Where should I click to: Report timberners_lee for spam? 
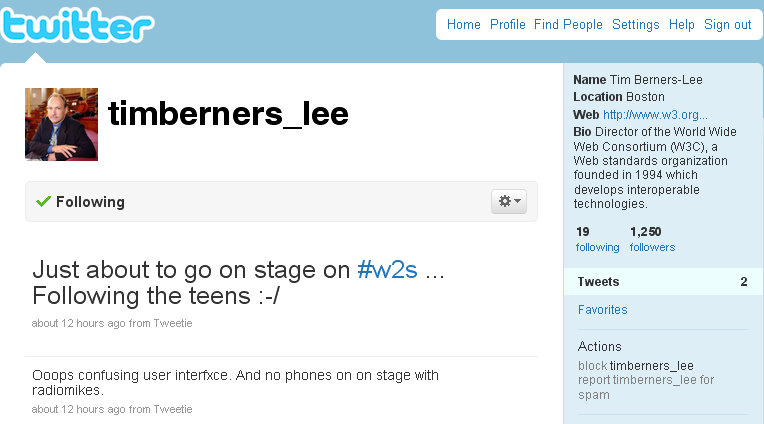646,387
